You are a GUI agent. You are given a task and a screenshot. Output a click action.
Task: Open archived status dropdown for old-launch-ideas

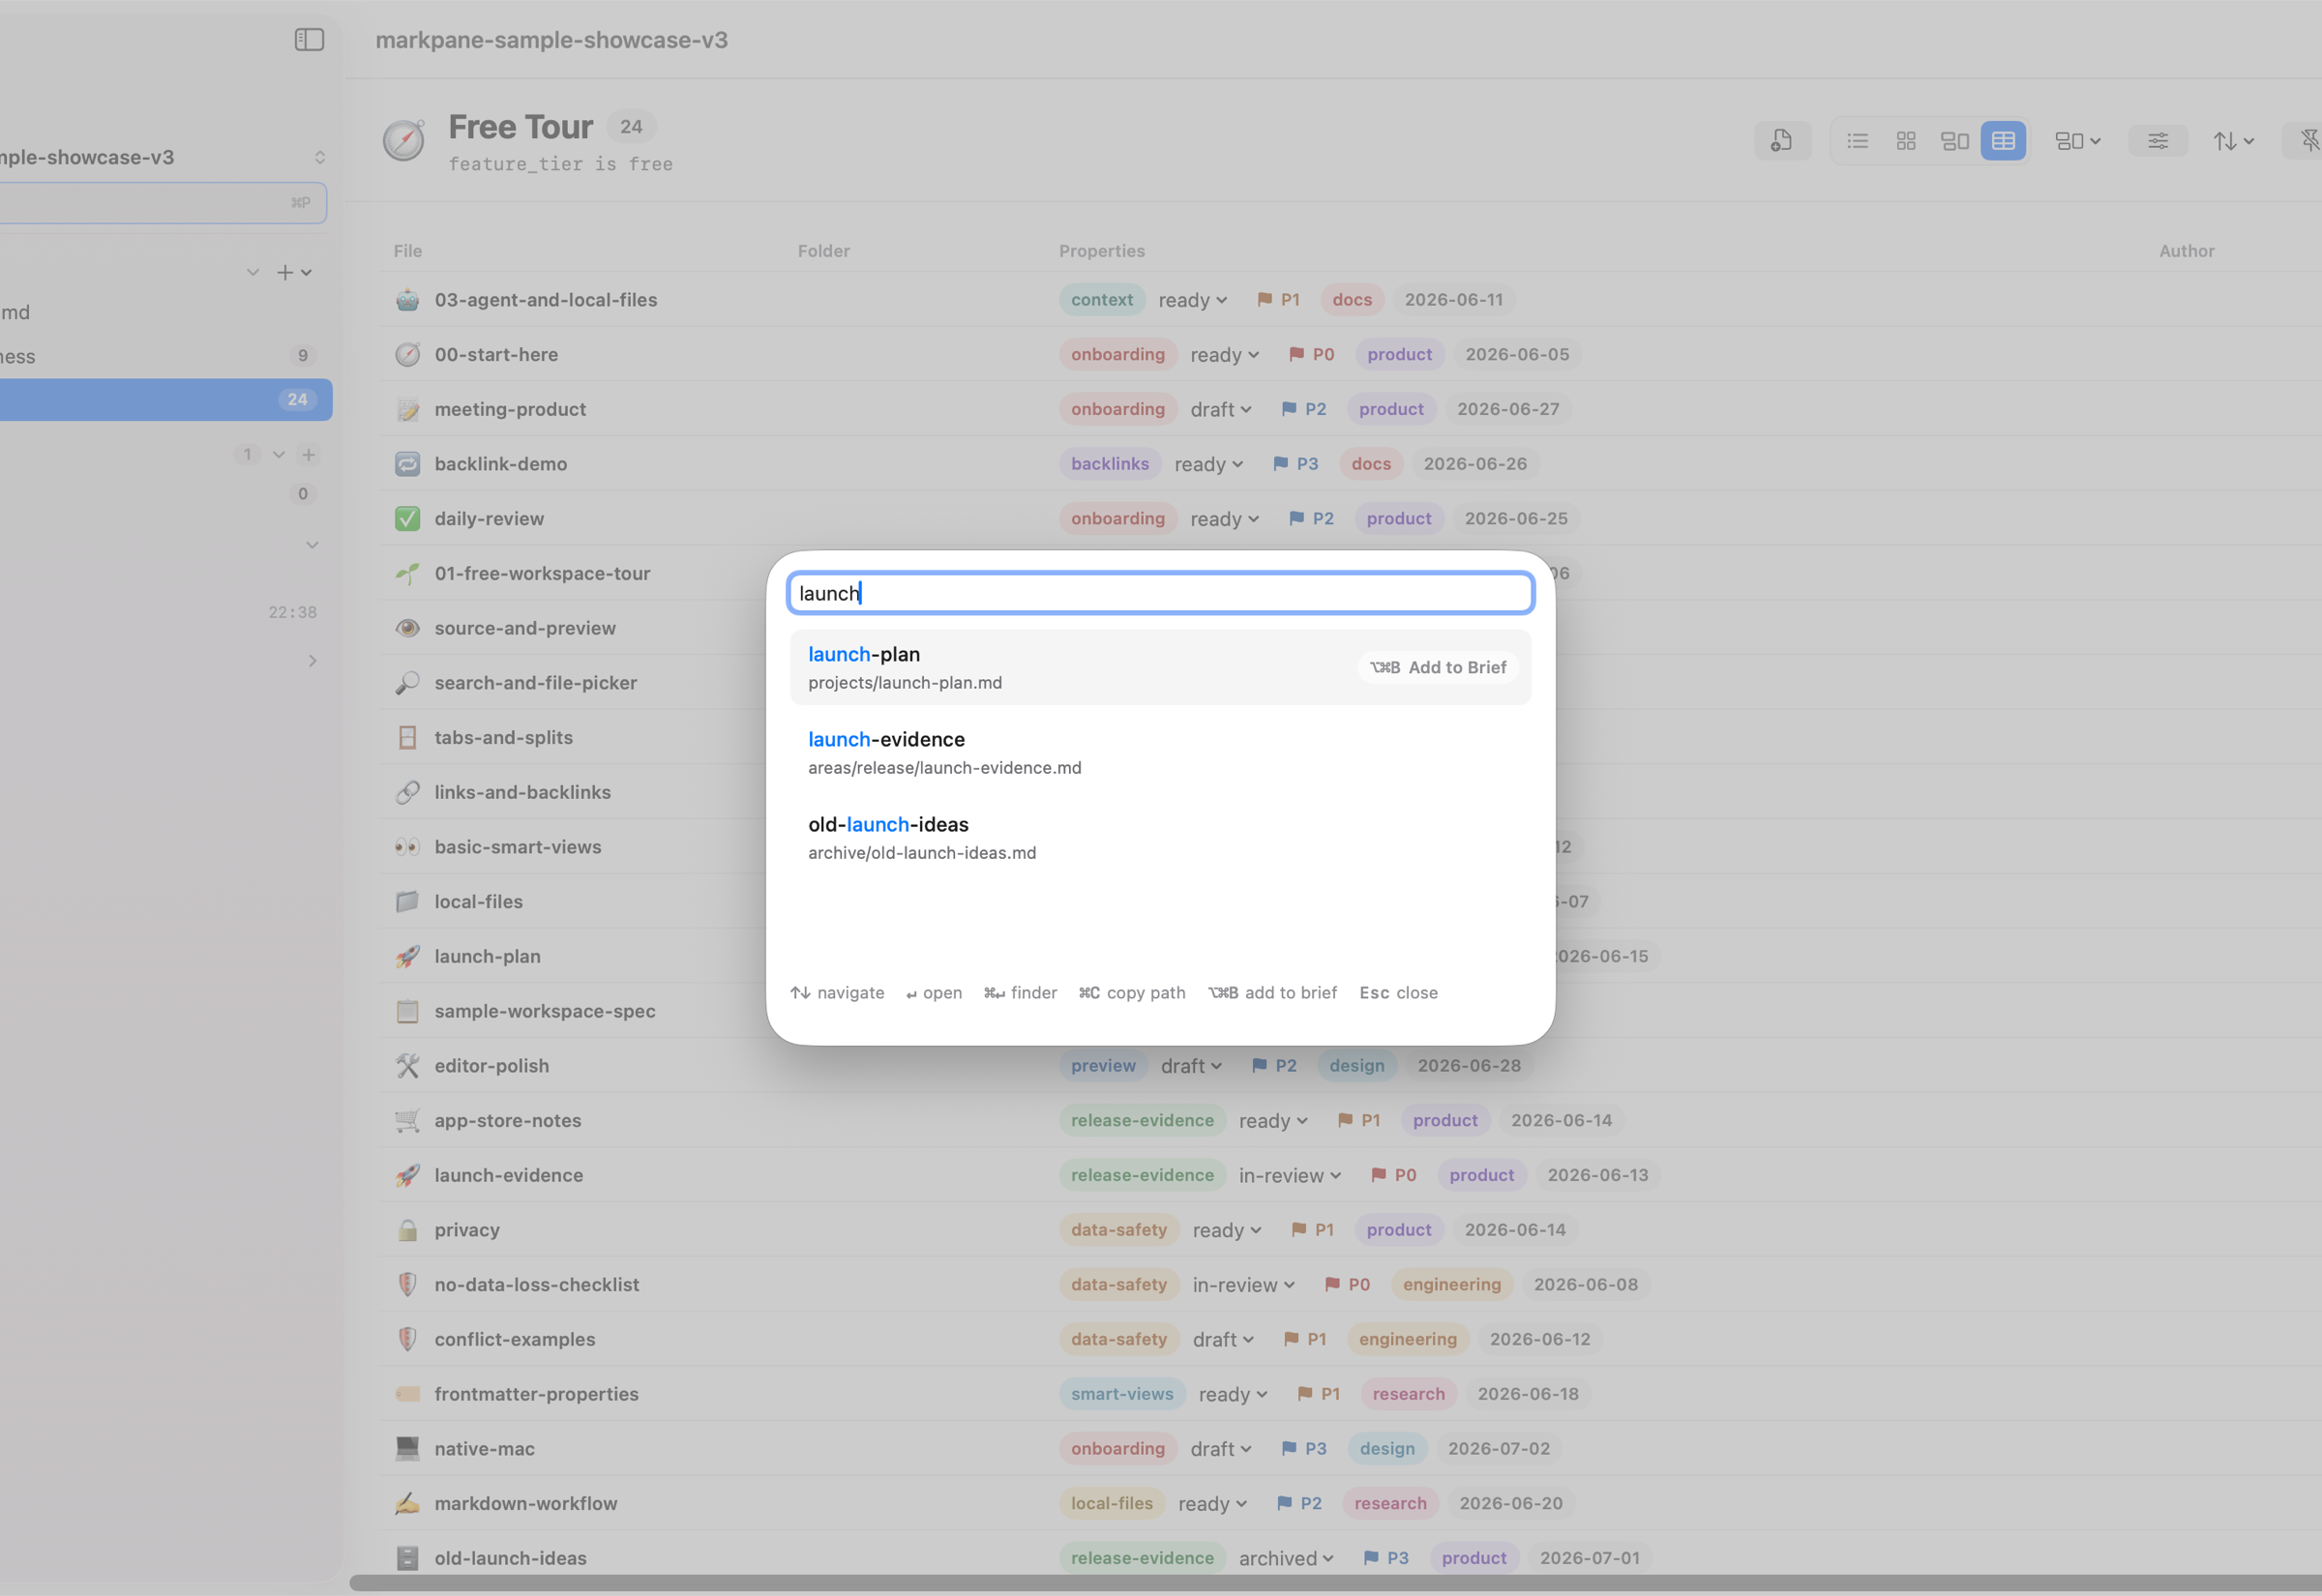[1286, 1559]
